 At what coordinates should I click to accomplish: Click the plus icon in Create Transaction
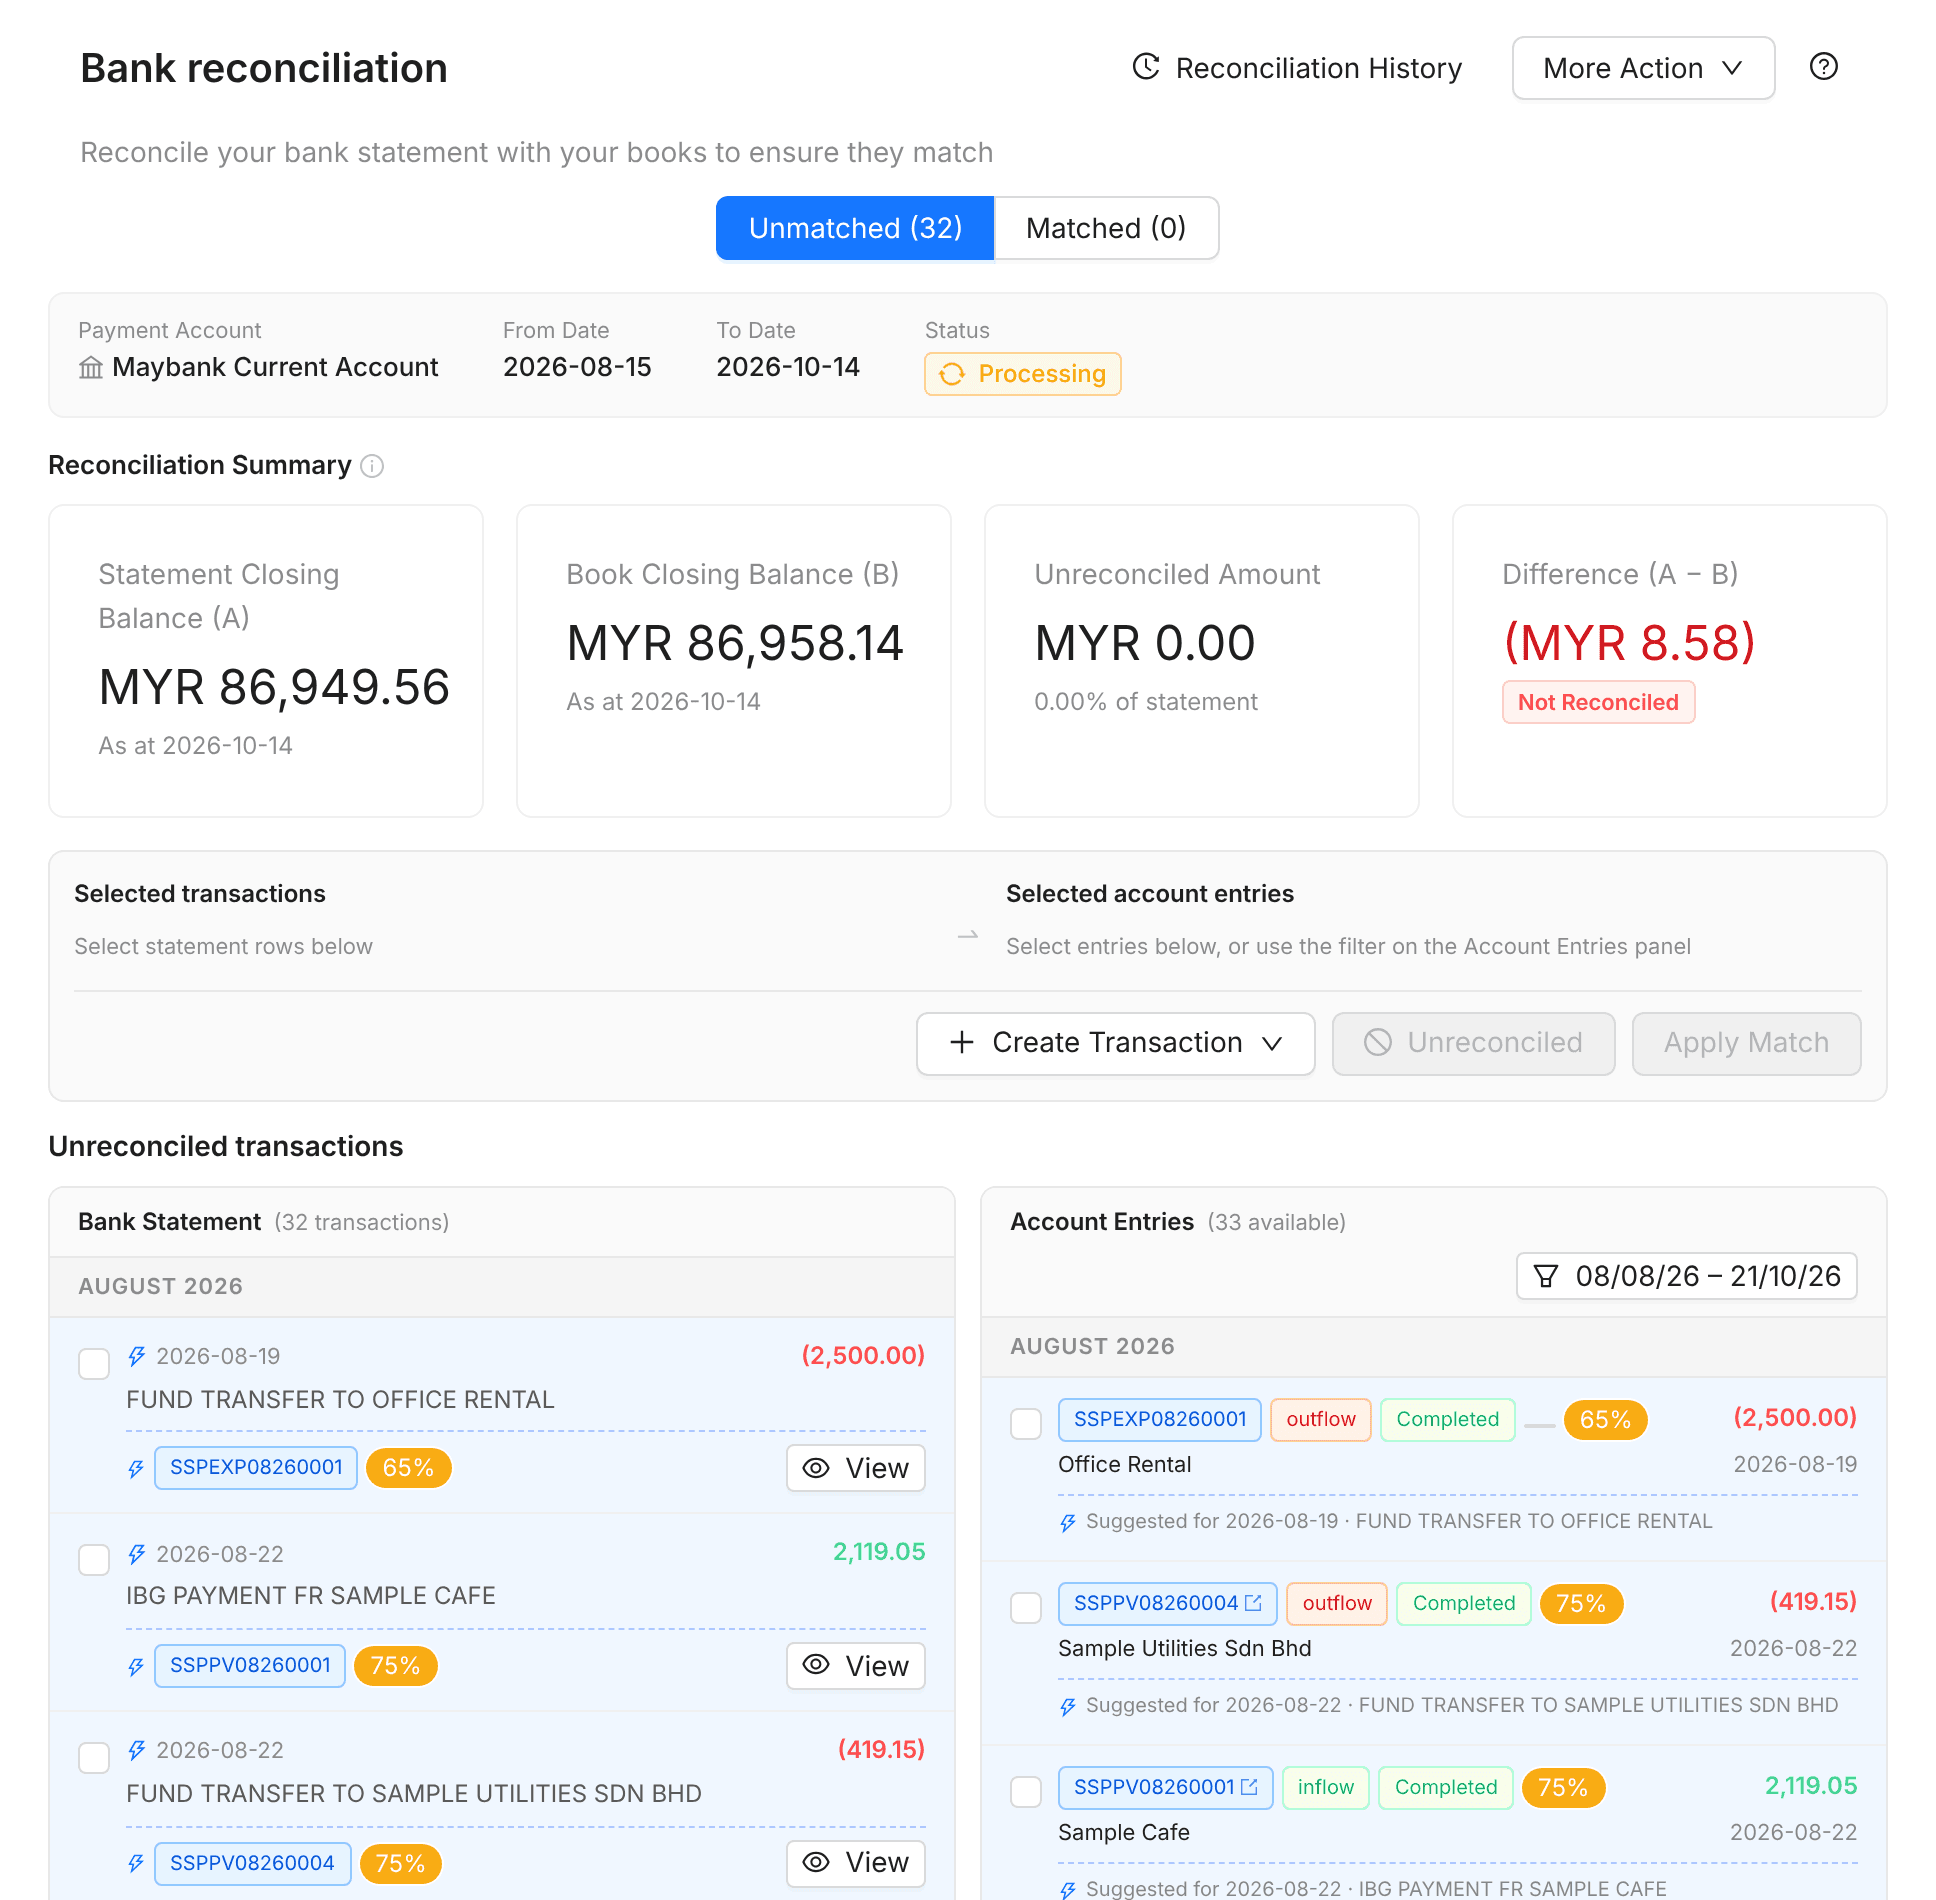[961, 1042]
